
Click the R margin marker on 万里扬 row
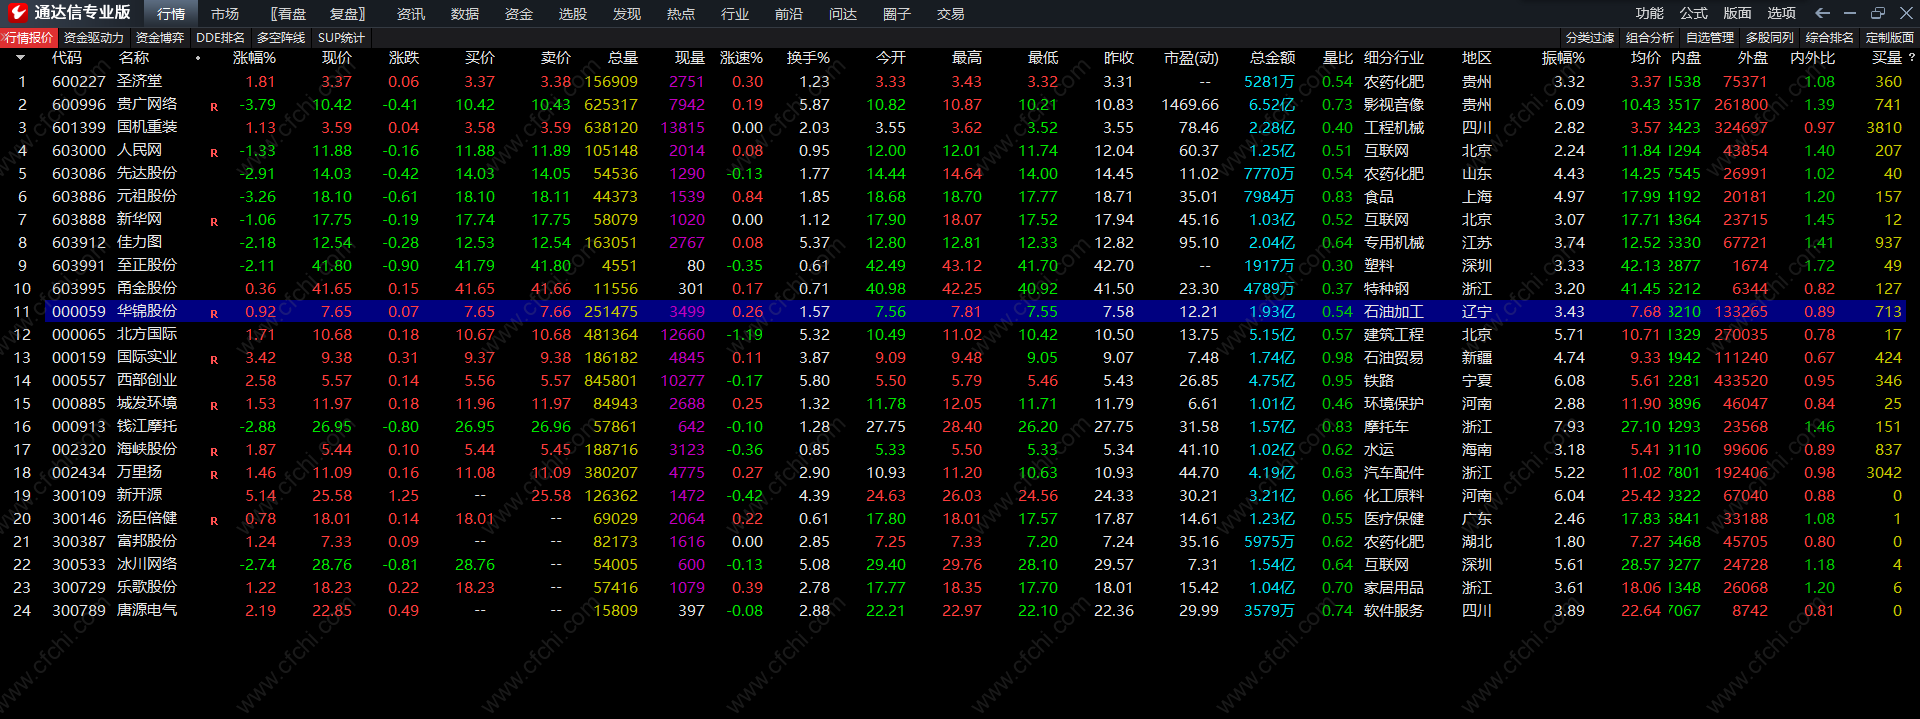[x=214, y=474]
